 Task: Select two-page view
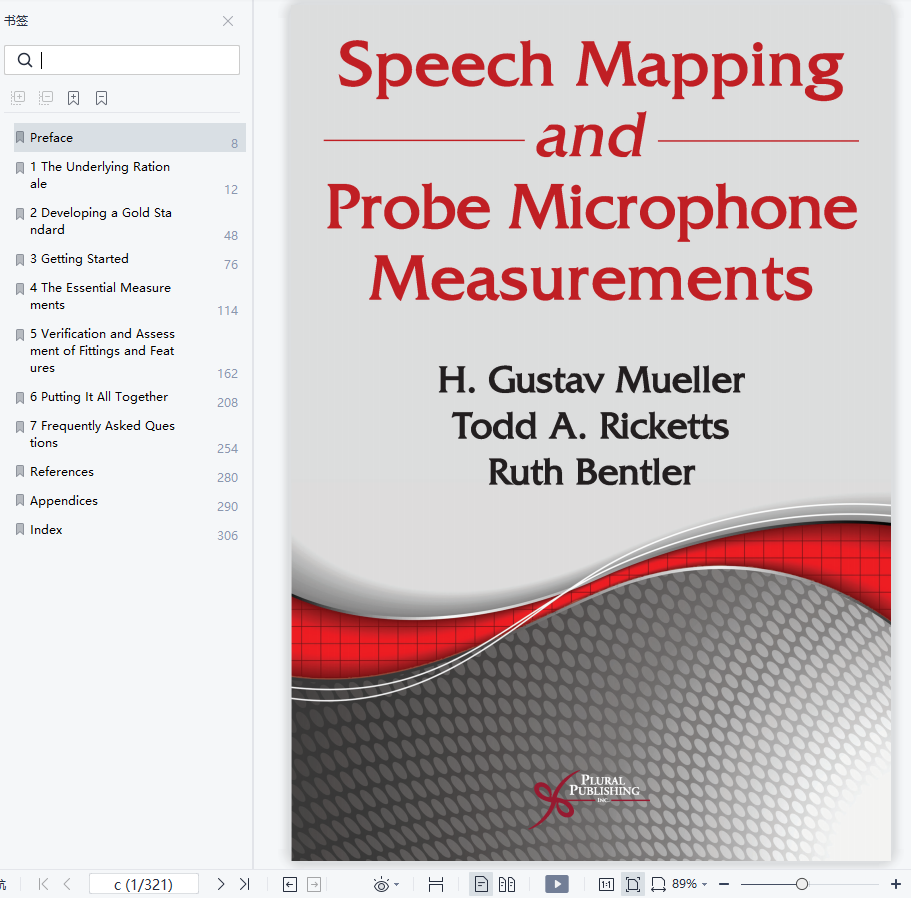coord(507,884)
